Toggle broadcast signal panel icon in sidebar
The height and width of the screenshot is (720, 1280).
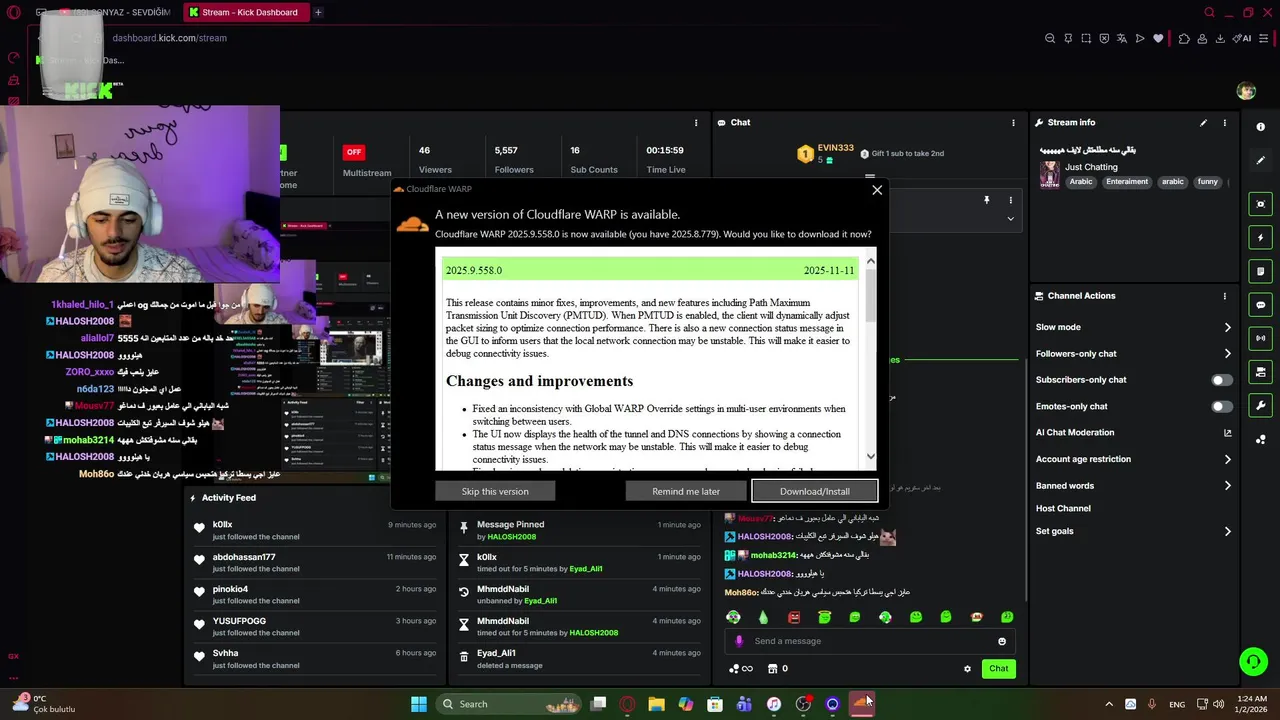(1260, 338)
